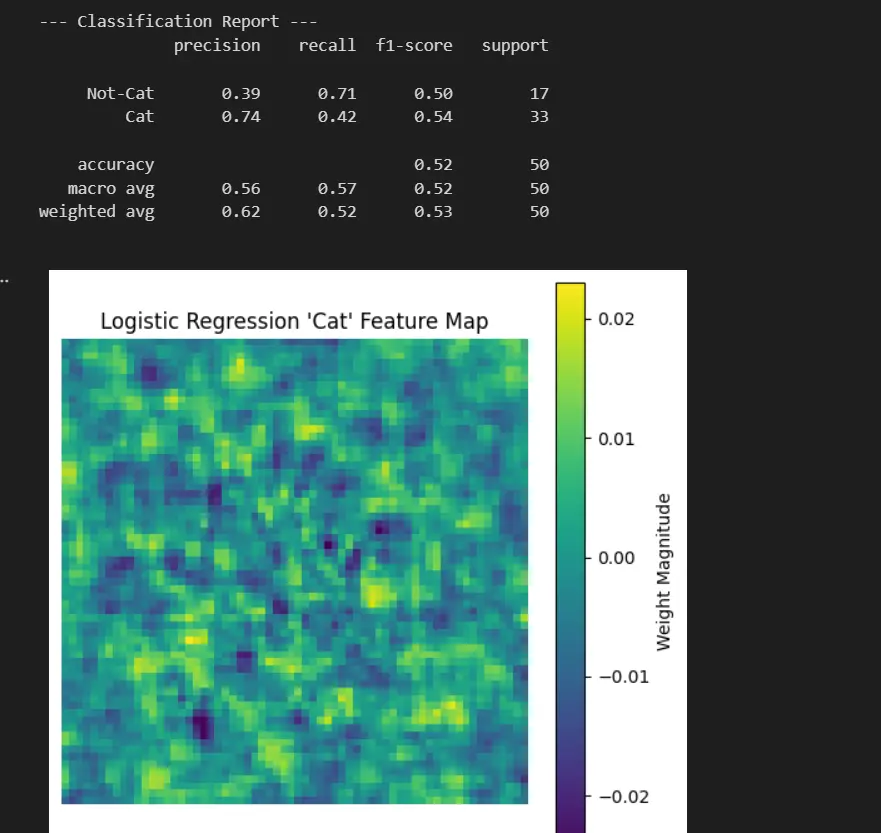
Task: Click macro avg f1-score 0.52
Action: pyautogui.click(x=433, y=189)
